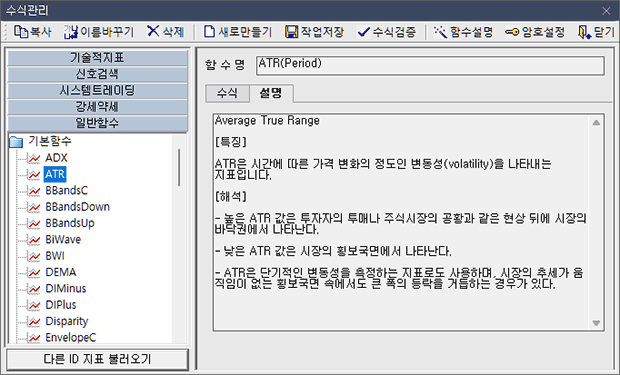Open 함수설명 function description wand icon

(440, 32)
